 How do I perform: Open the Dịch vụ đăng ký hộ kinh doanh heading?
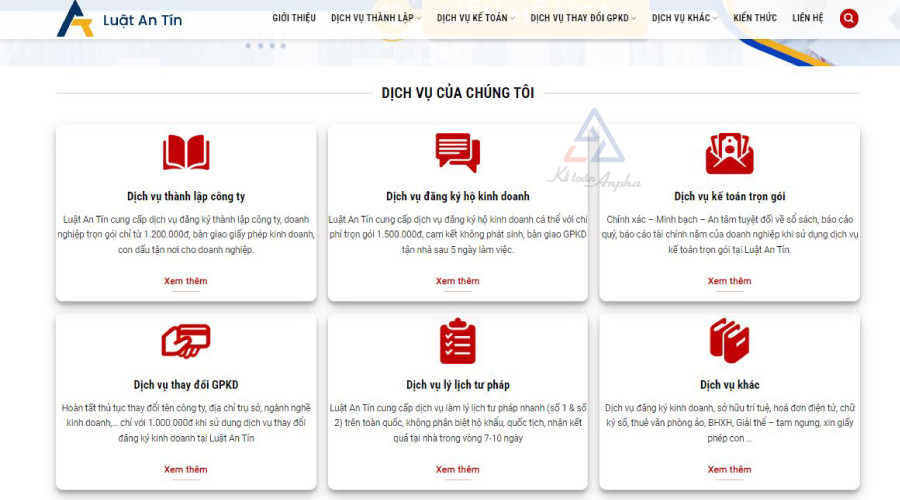point(457,196)
